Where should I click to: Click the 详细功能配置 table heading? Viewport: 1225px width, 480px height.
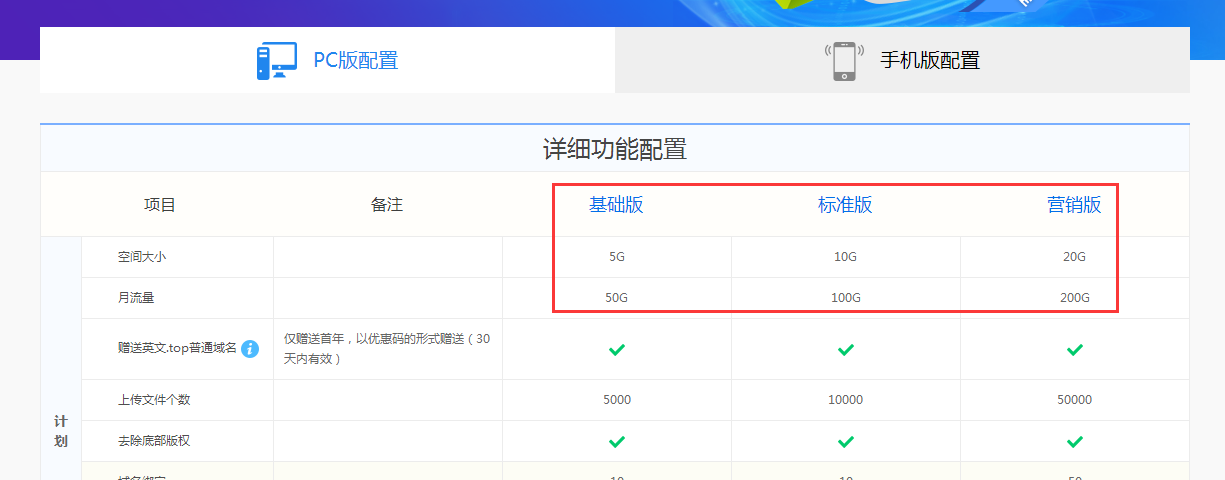pyautogui.click(x=614, y=150)
